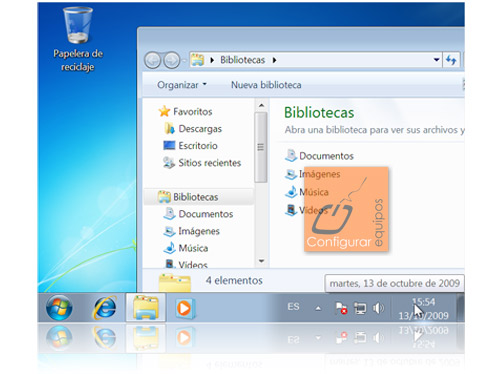Click the Música library icon in the main pane
The image size is (500, 374).
[x=291, y=192]
